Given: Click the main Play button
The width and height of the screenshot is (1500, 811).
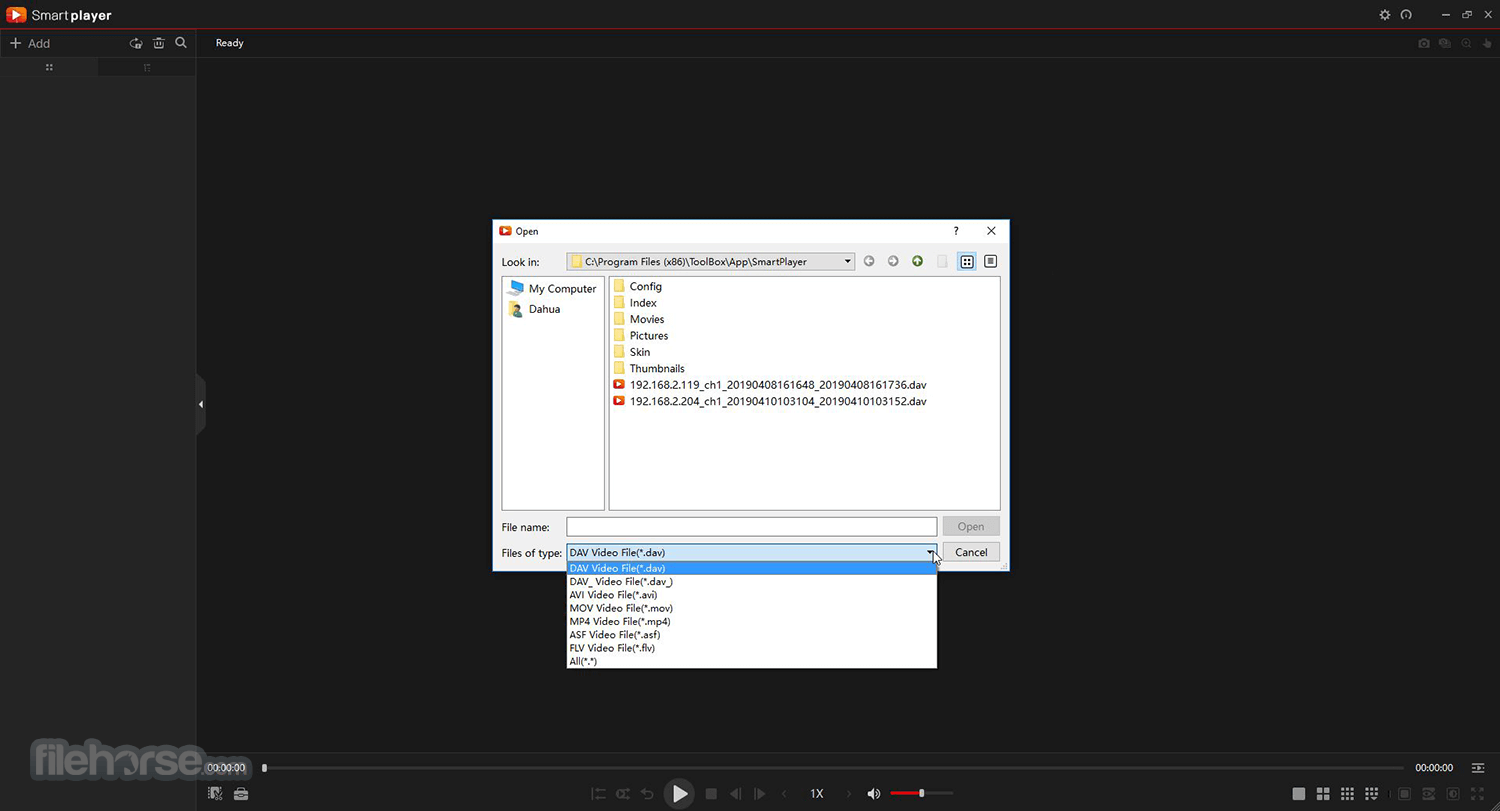Looking at the screenshot, I should tap(680, 794).
